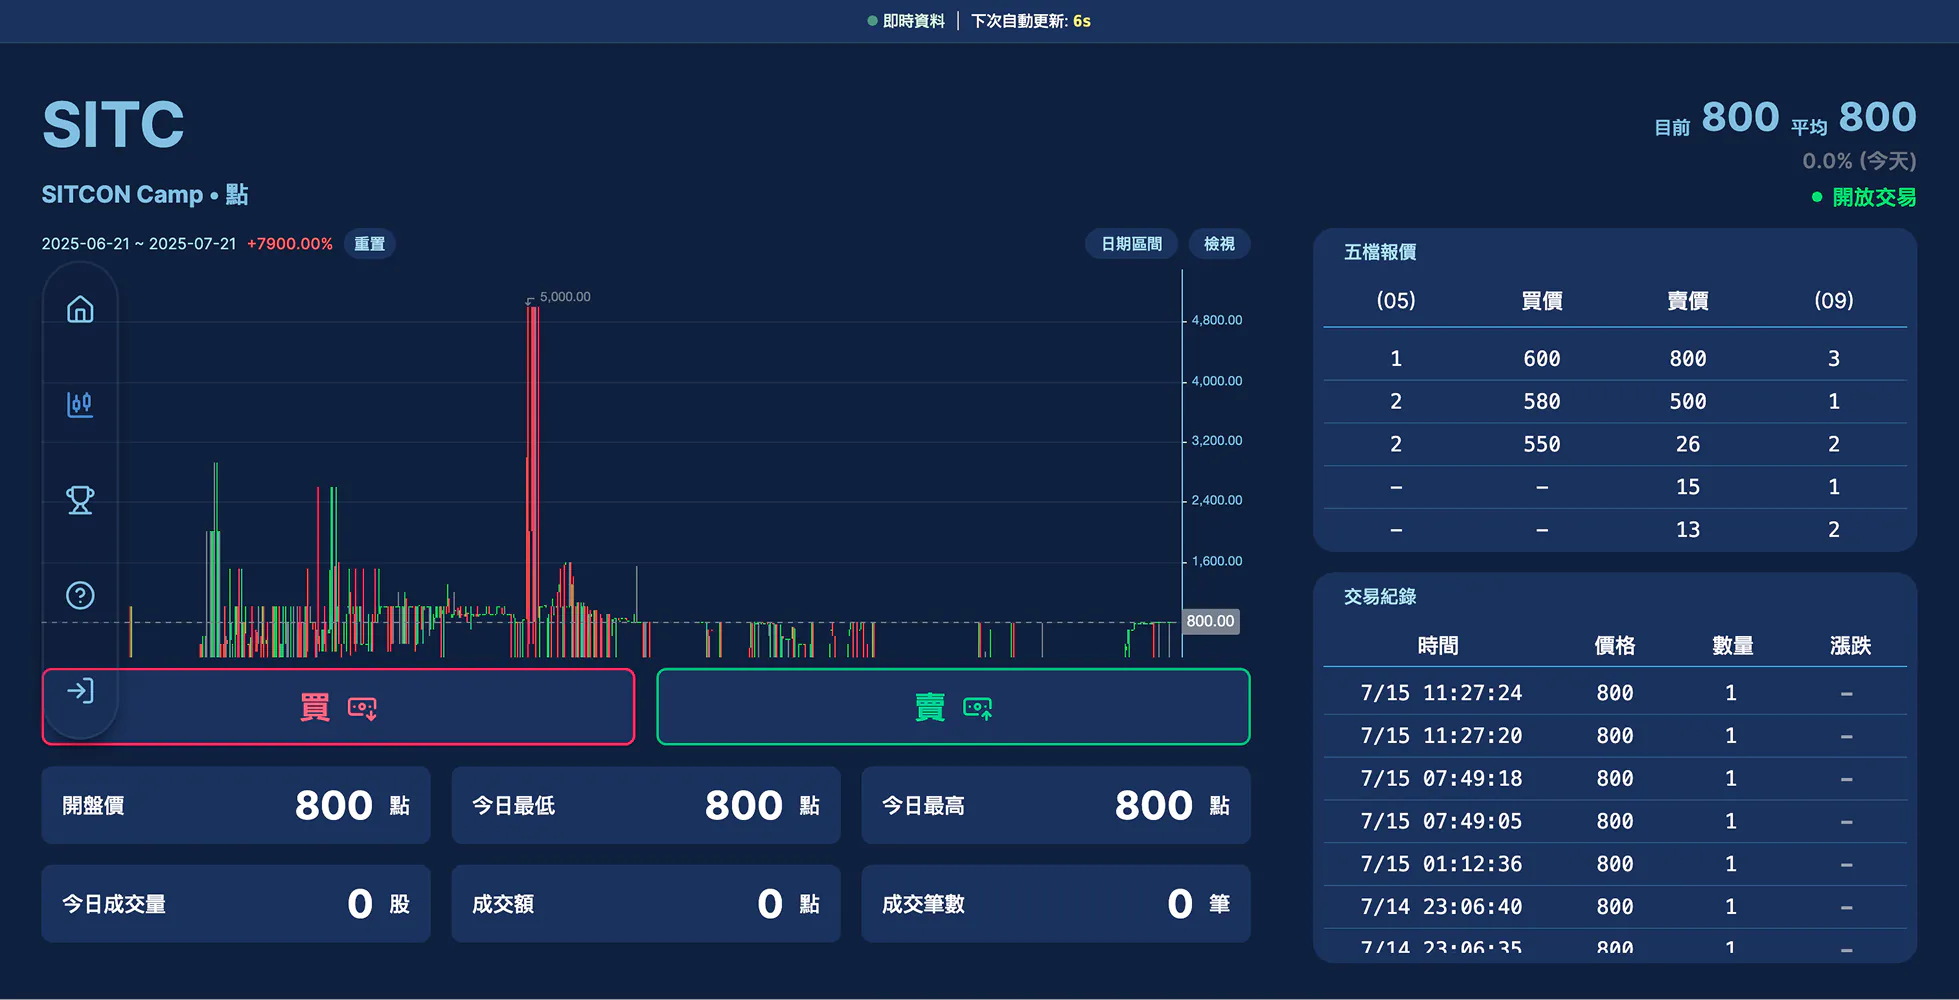The height and width of the screenshot is (1000, 1959).
Task: Open the 日期區間 date range selector
Action: tap(1131, 244)
